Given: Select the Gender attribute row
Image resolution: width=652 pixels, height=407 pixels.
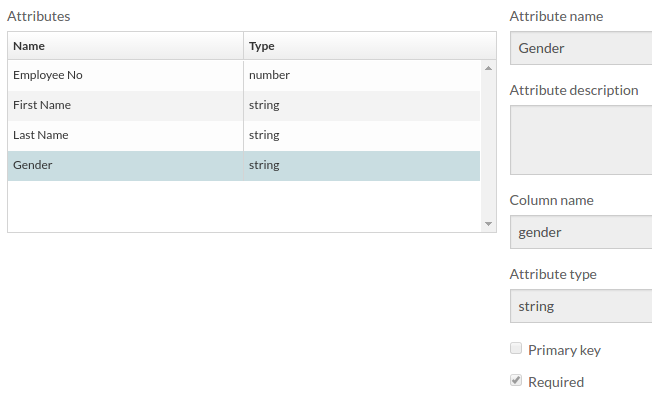Looking at the screenshot, I should (x=244, y=165).
